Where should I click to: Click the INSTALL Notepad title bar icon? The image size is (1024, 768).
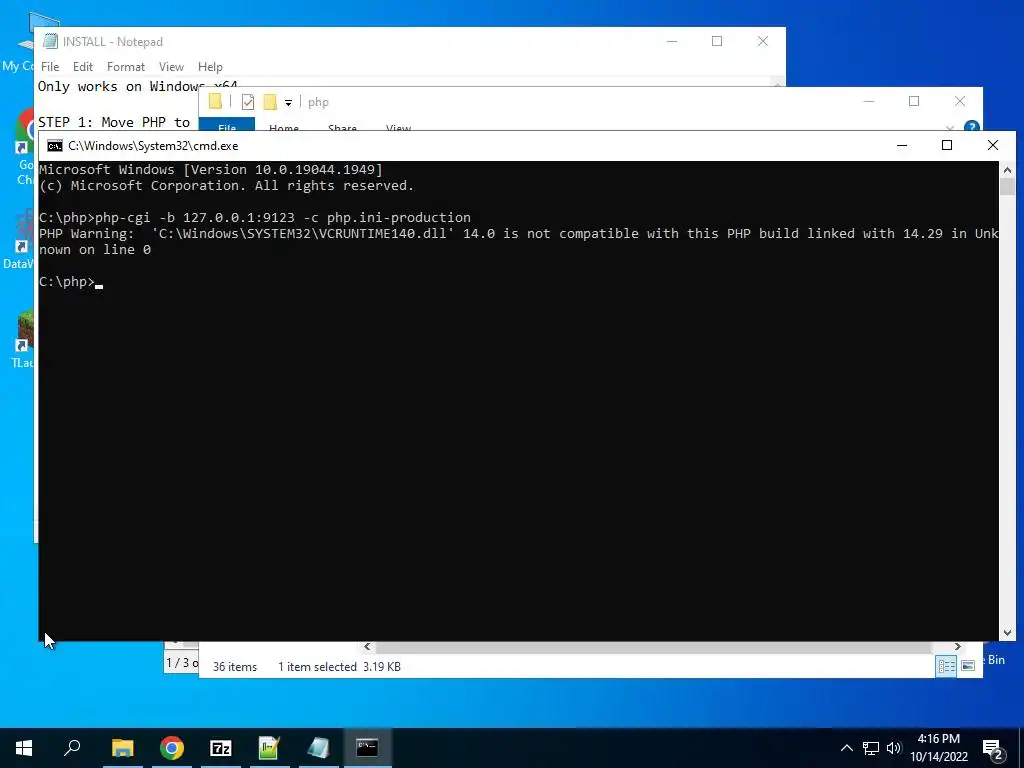click(50, 41)
